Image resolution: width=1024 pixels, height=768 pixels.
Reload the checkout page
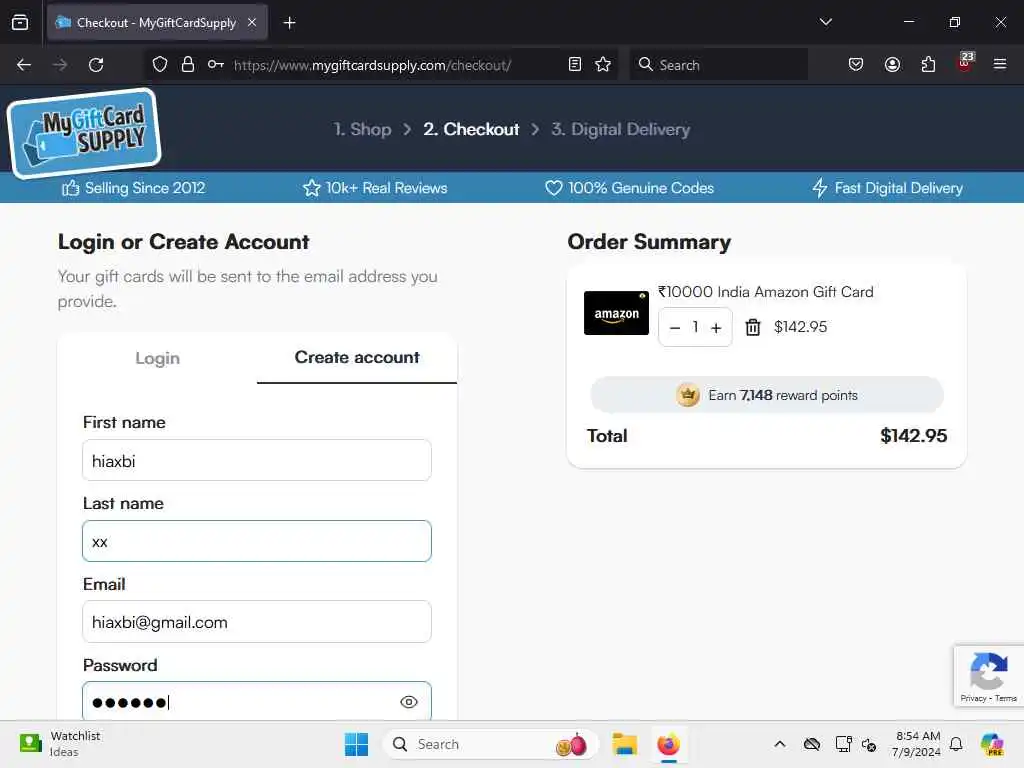96,65
